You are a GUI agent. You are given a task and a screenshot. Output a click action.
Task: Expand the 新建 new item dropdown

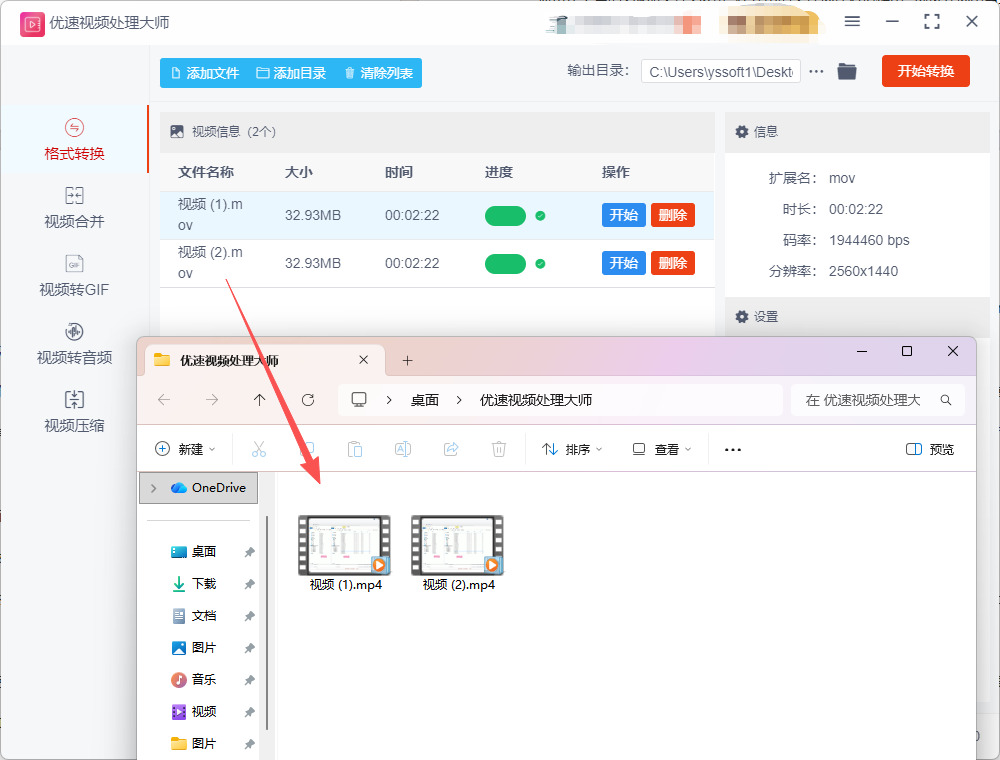coord(184,450)
